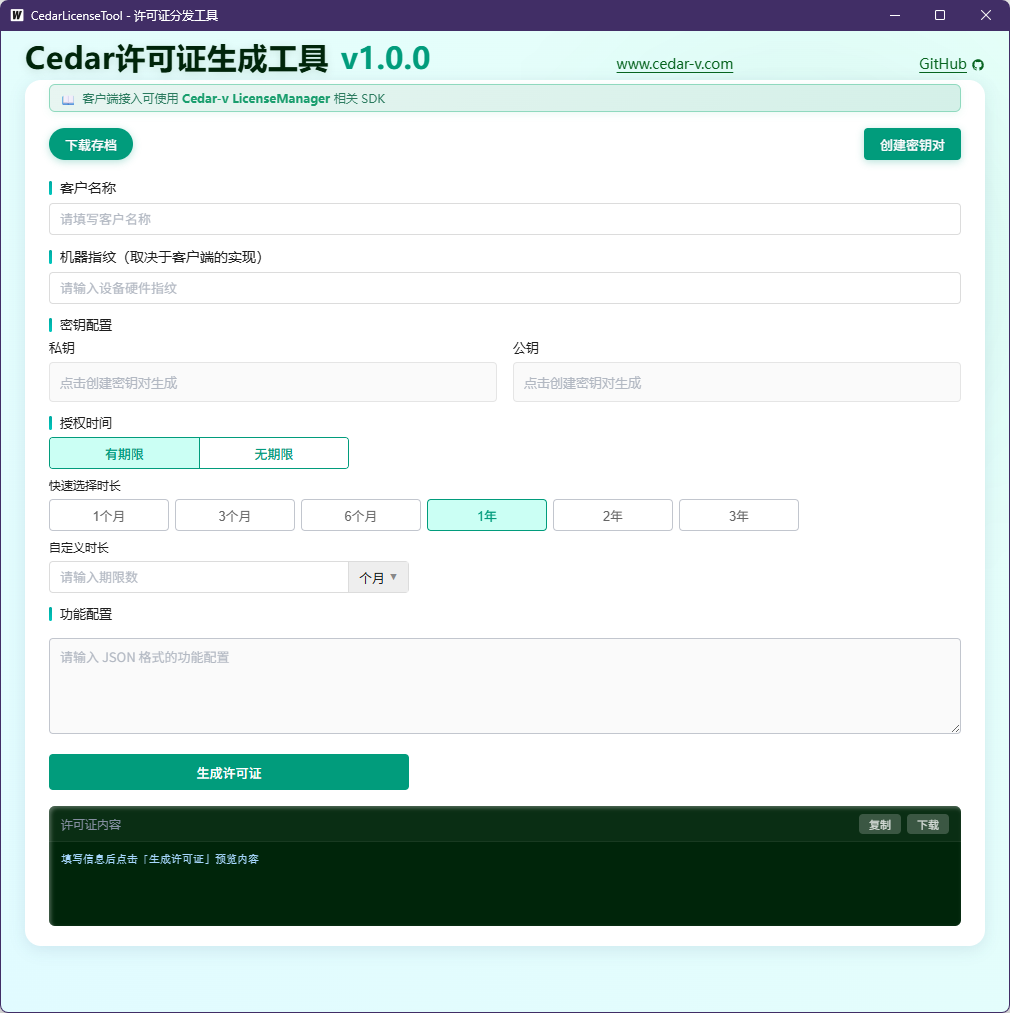Open the 个月 duration unit dropdown
Image resolution: width=1010 pixels, height=1013 pixels.
379,577
